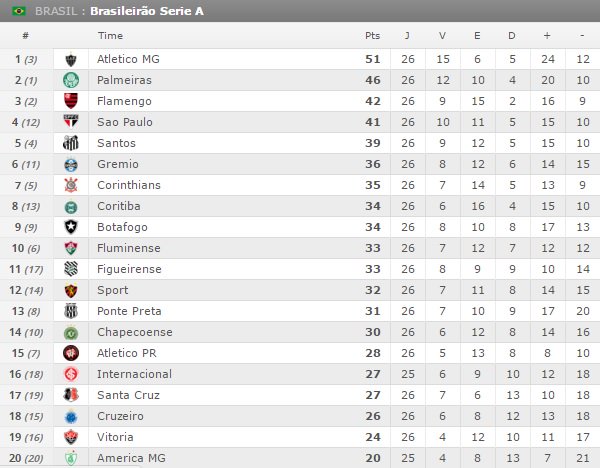
Task: Open the America MG team link
Action: (x=130, y=458)
